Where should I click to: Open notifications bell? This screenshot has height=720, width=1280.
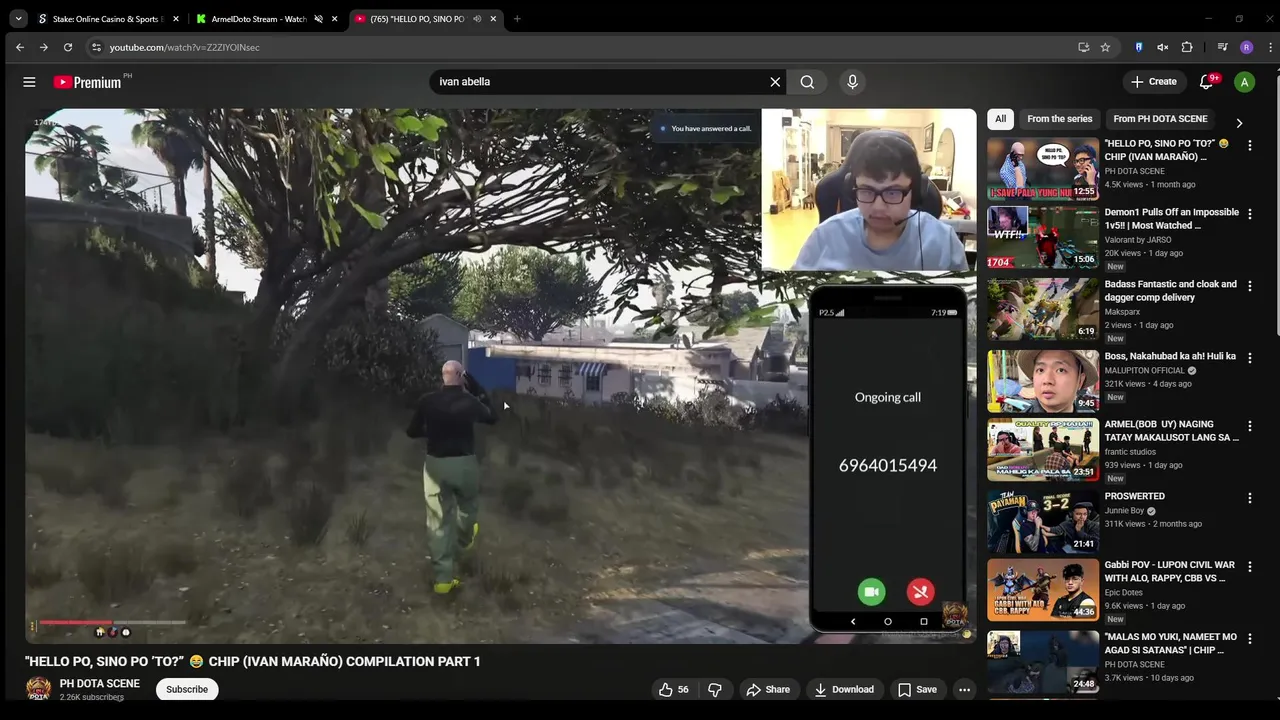(1206, 82)
